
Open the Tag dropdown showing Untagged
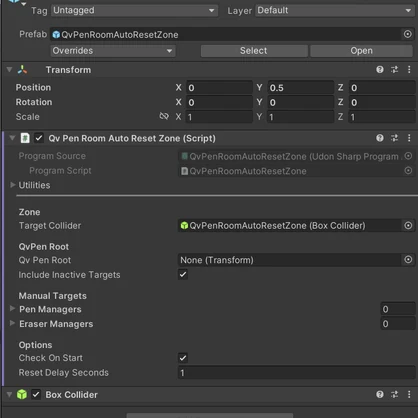pos(134,10)
